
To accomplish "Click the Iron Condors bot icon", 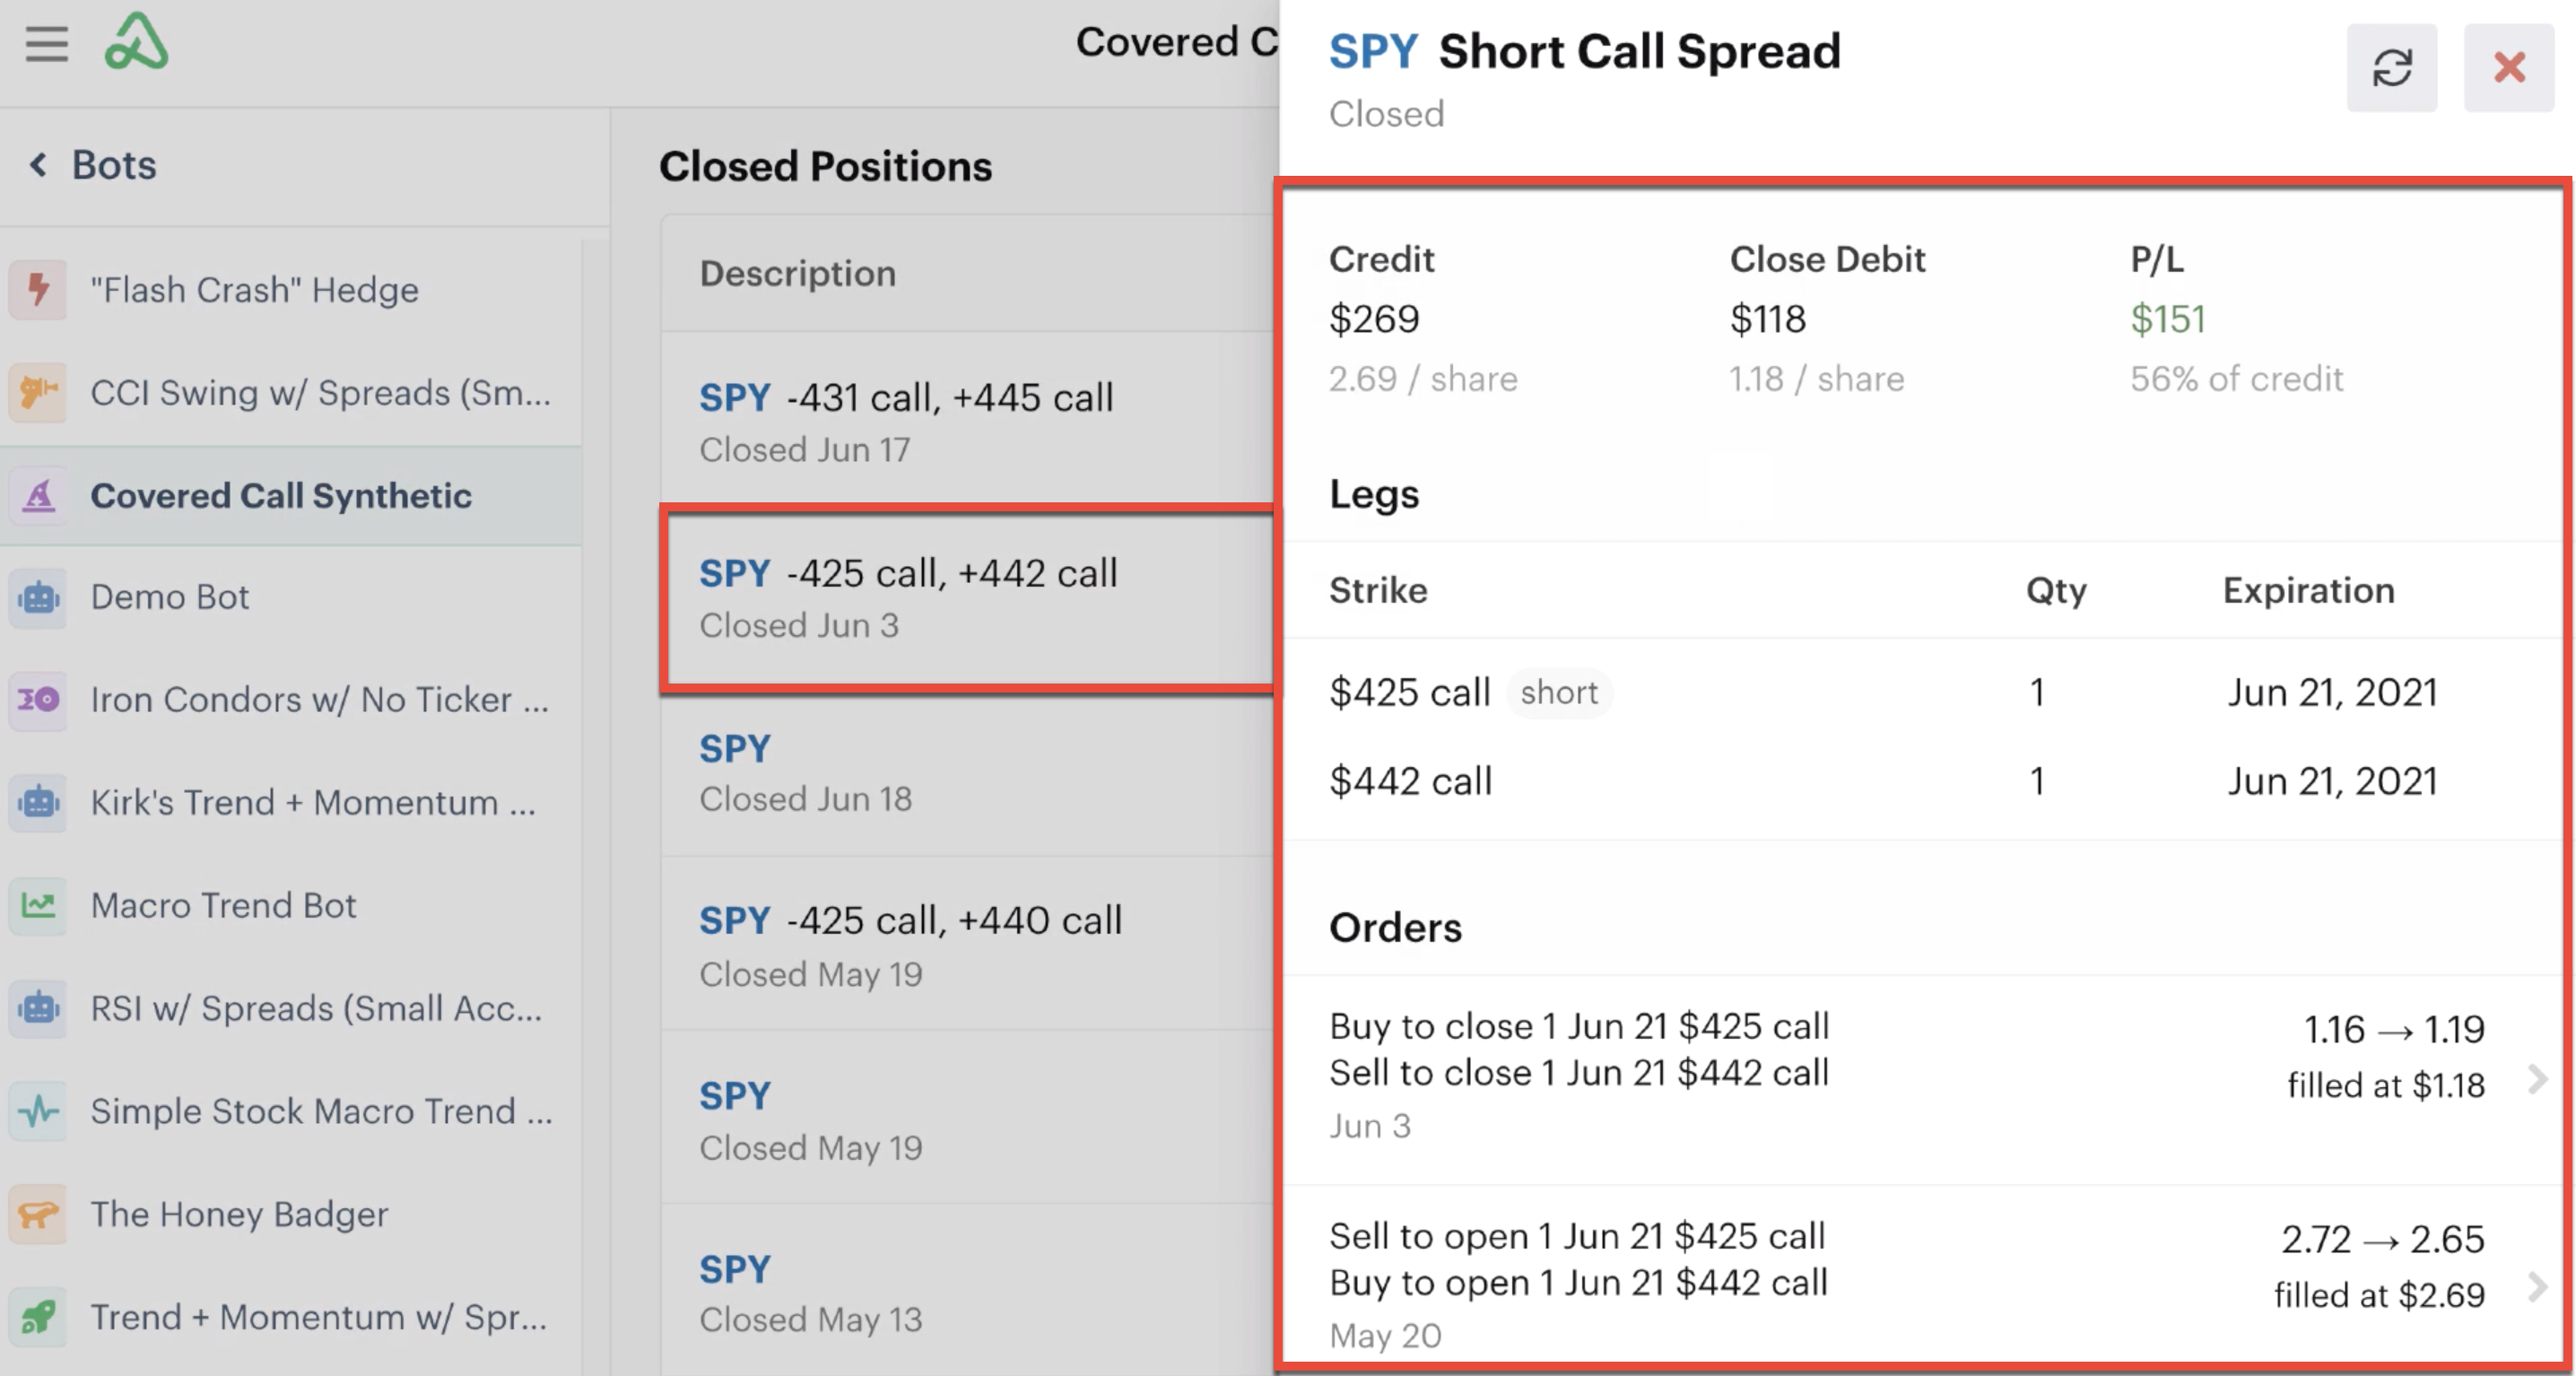I will [38, 700].
